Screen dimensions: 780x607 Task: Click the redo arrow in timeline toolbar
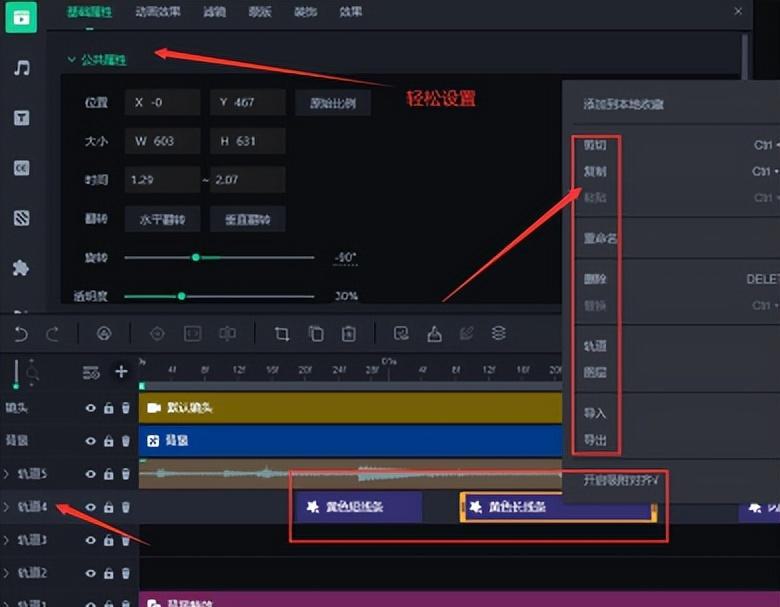pos(53,333)
